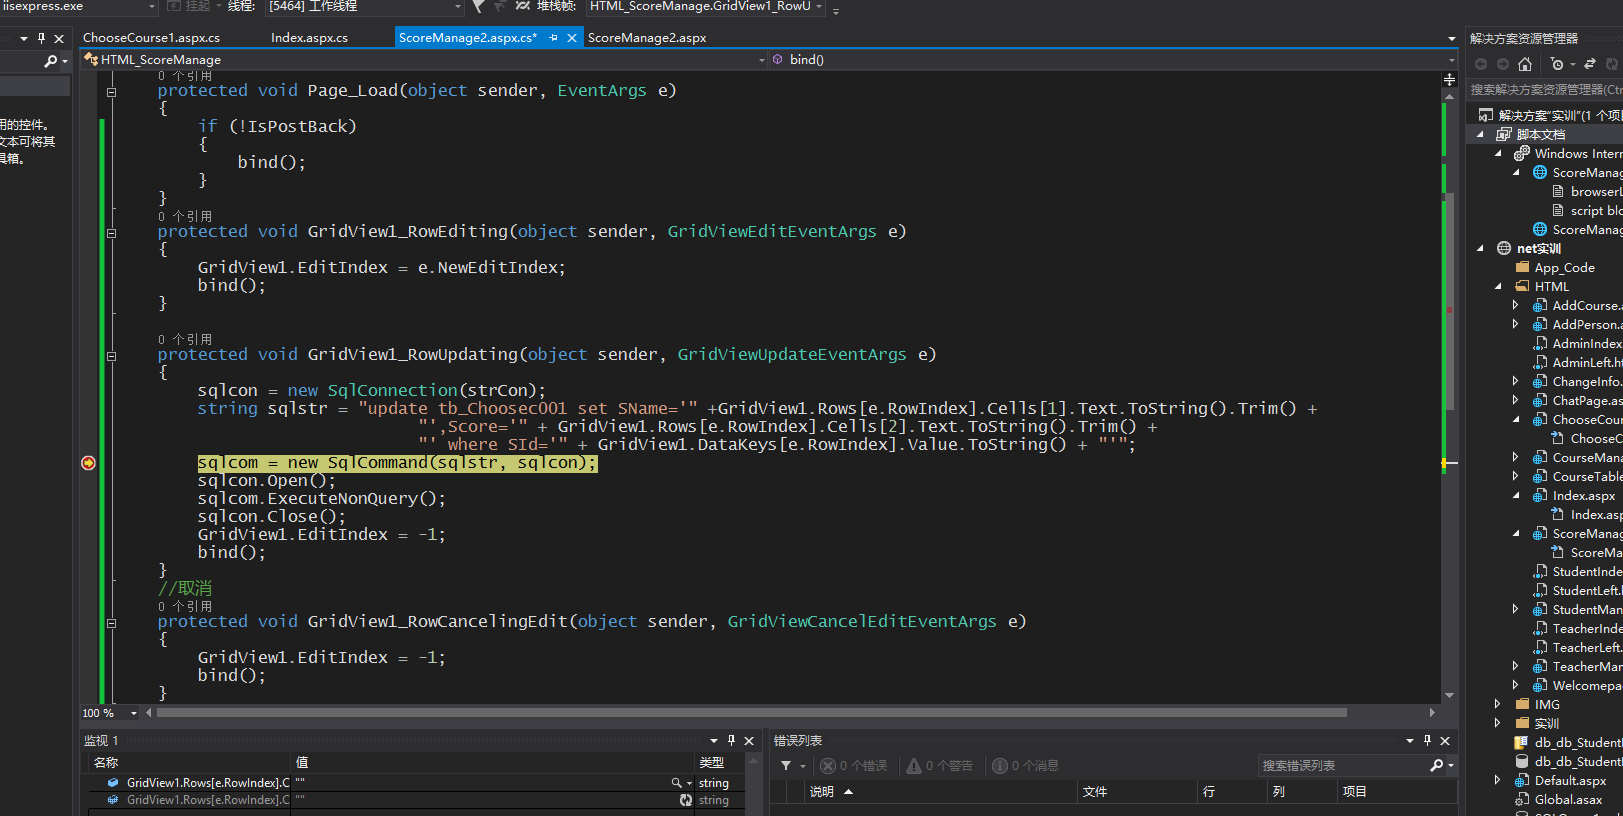Image resolution: width=1623 pixels, height=816 pixels.
Task: Collapse the 脚本文档 node
Action: coord(1480,135)
